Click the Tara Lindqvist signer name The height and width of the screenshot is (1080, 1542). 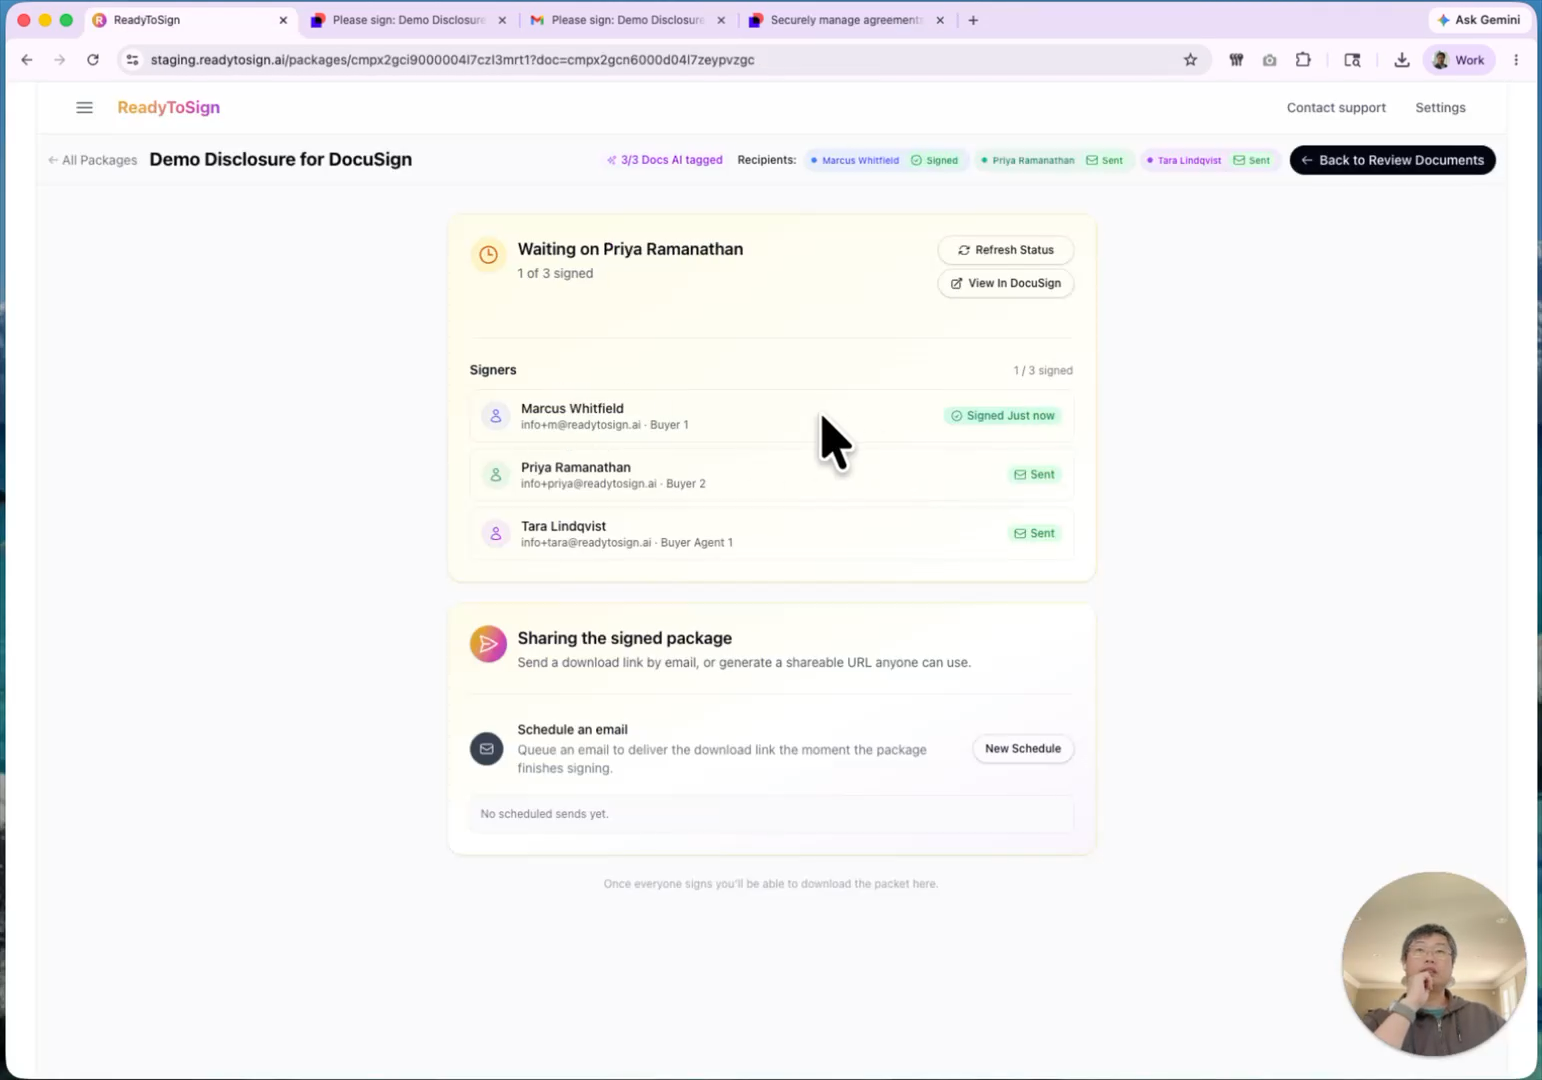(563, 527)
